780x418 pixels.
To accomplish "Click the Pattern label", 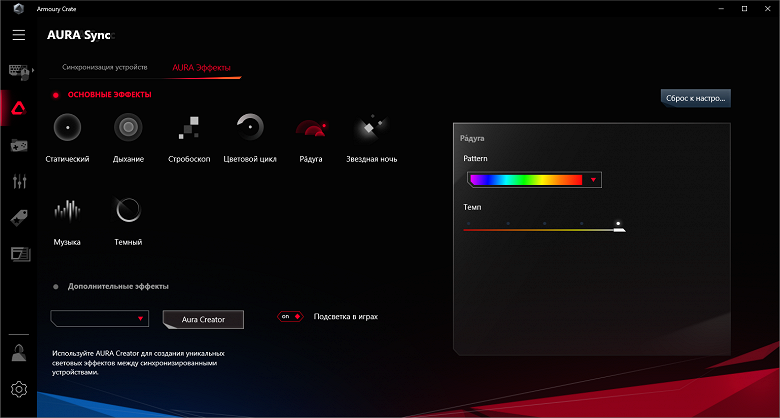I will click(475, 158).
